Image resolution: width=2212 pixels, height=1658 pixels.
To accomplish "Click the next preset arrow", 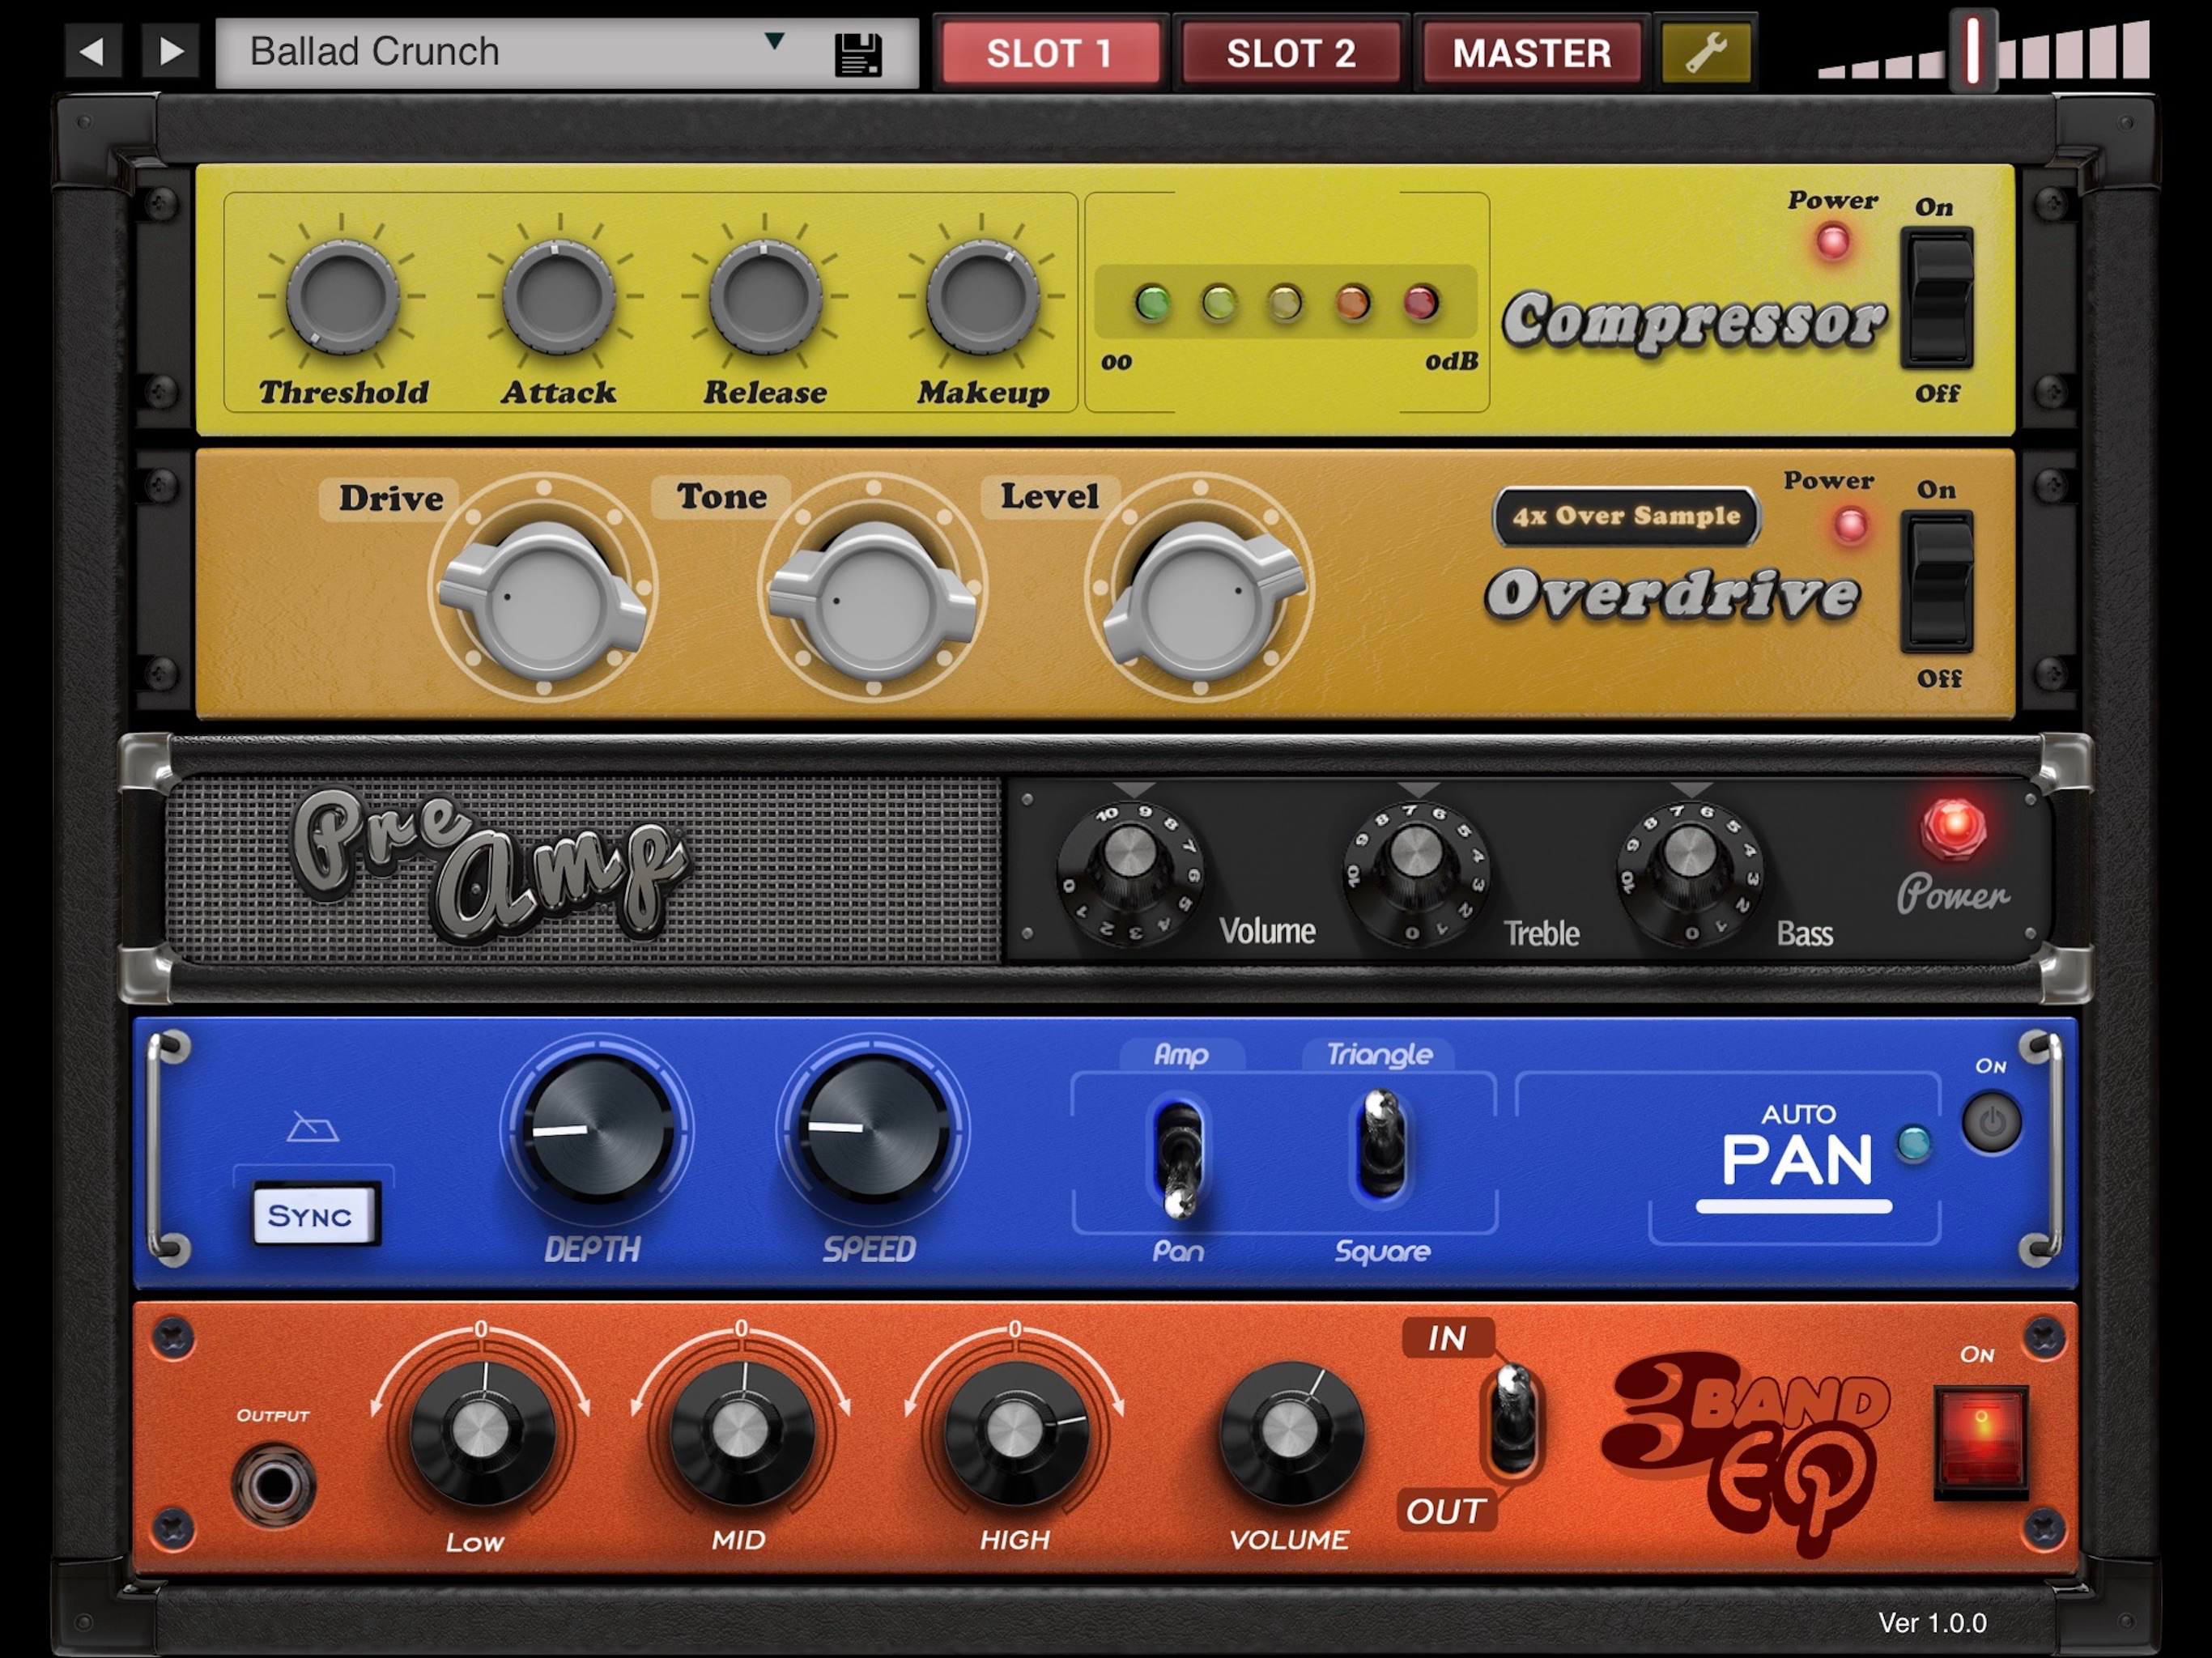I will coord(171,51).
